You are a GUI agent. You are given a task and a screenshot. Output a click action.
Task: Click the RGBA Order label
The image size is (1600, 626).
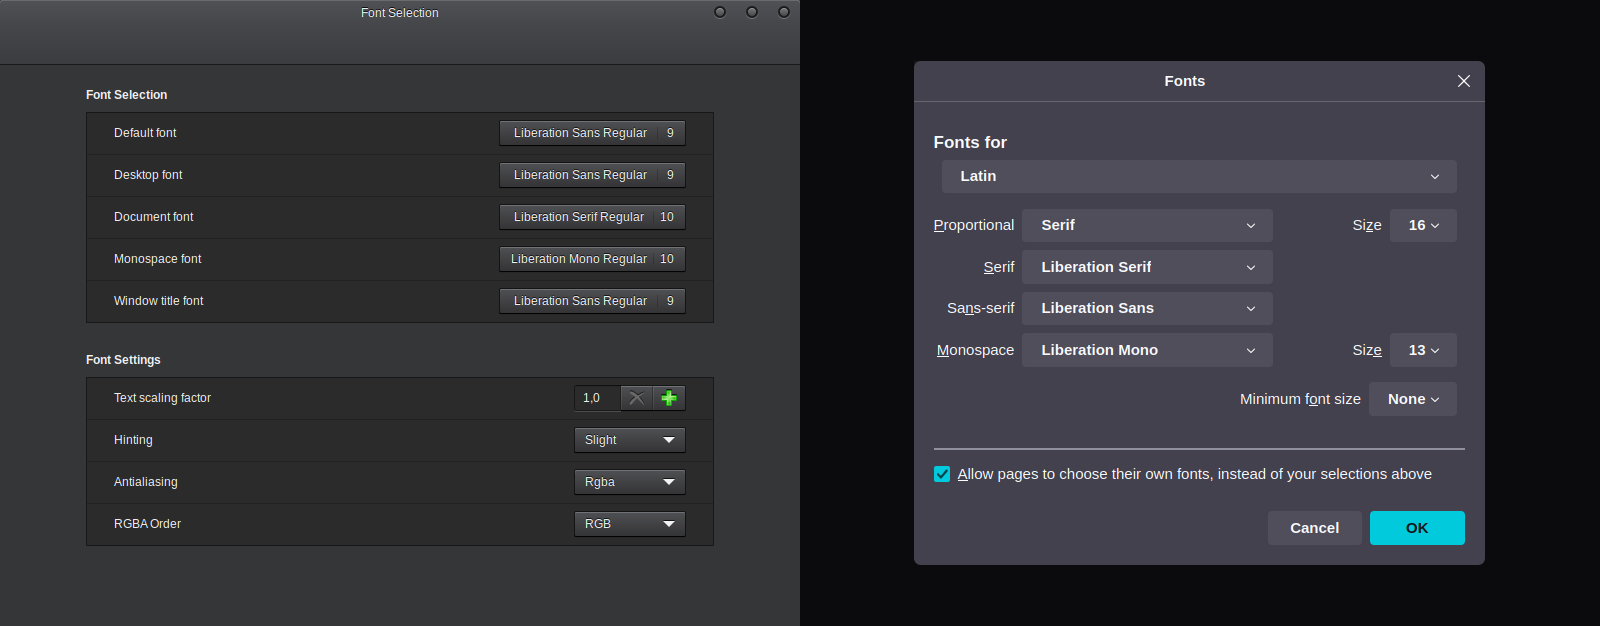pos(147,524)
